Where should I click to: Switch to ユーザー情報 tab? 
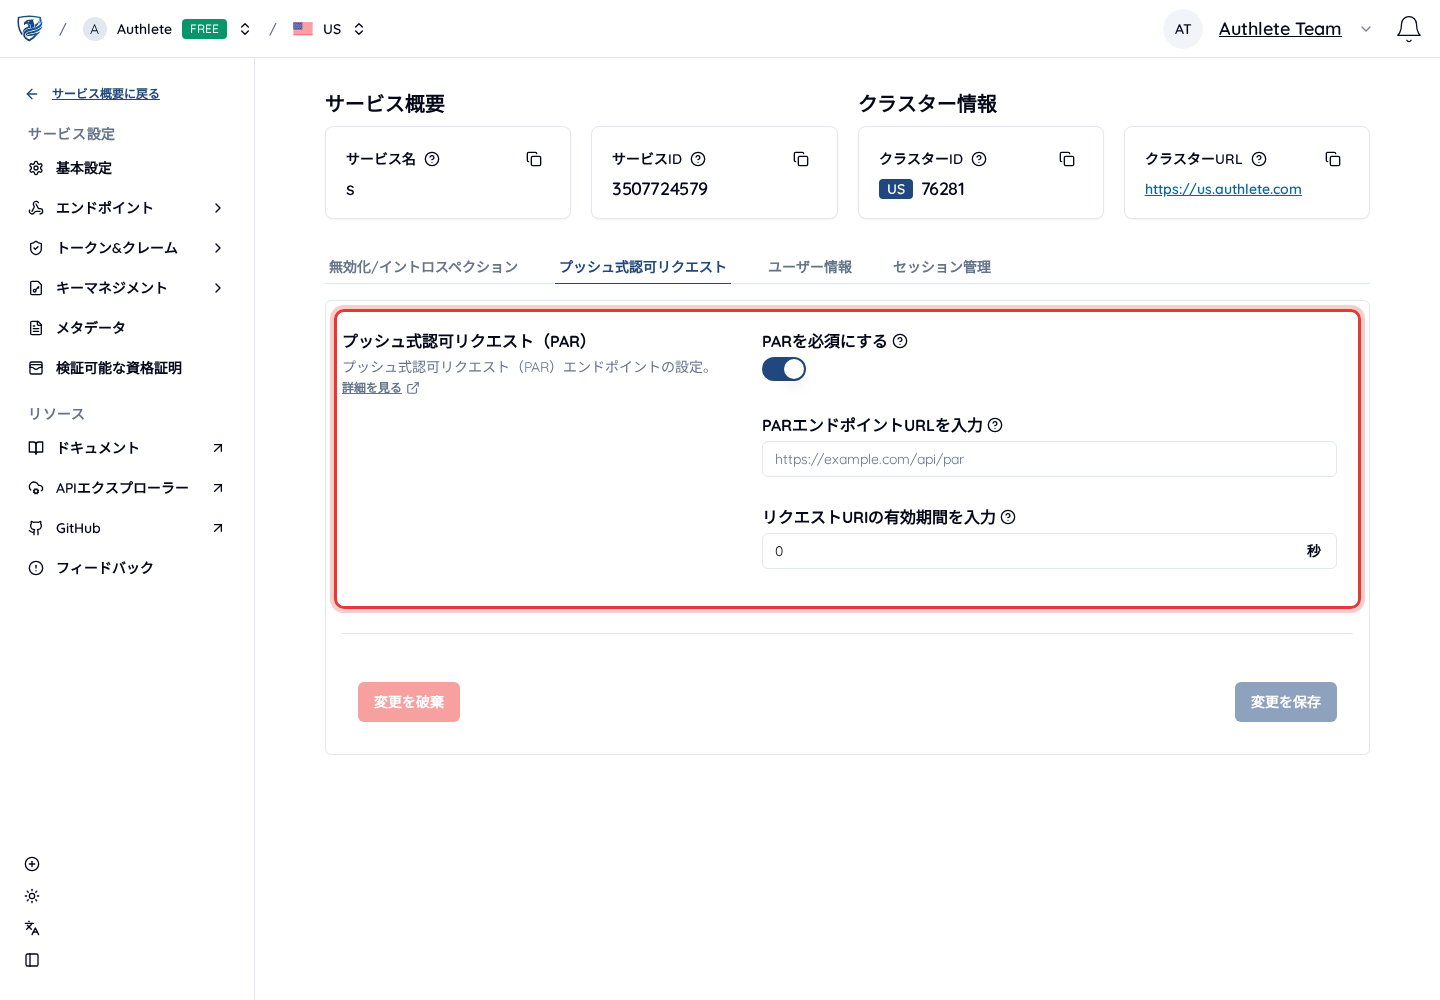[x=810, y=267]
